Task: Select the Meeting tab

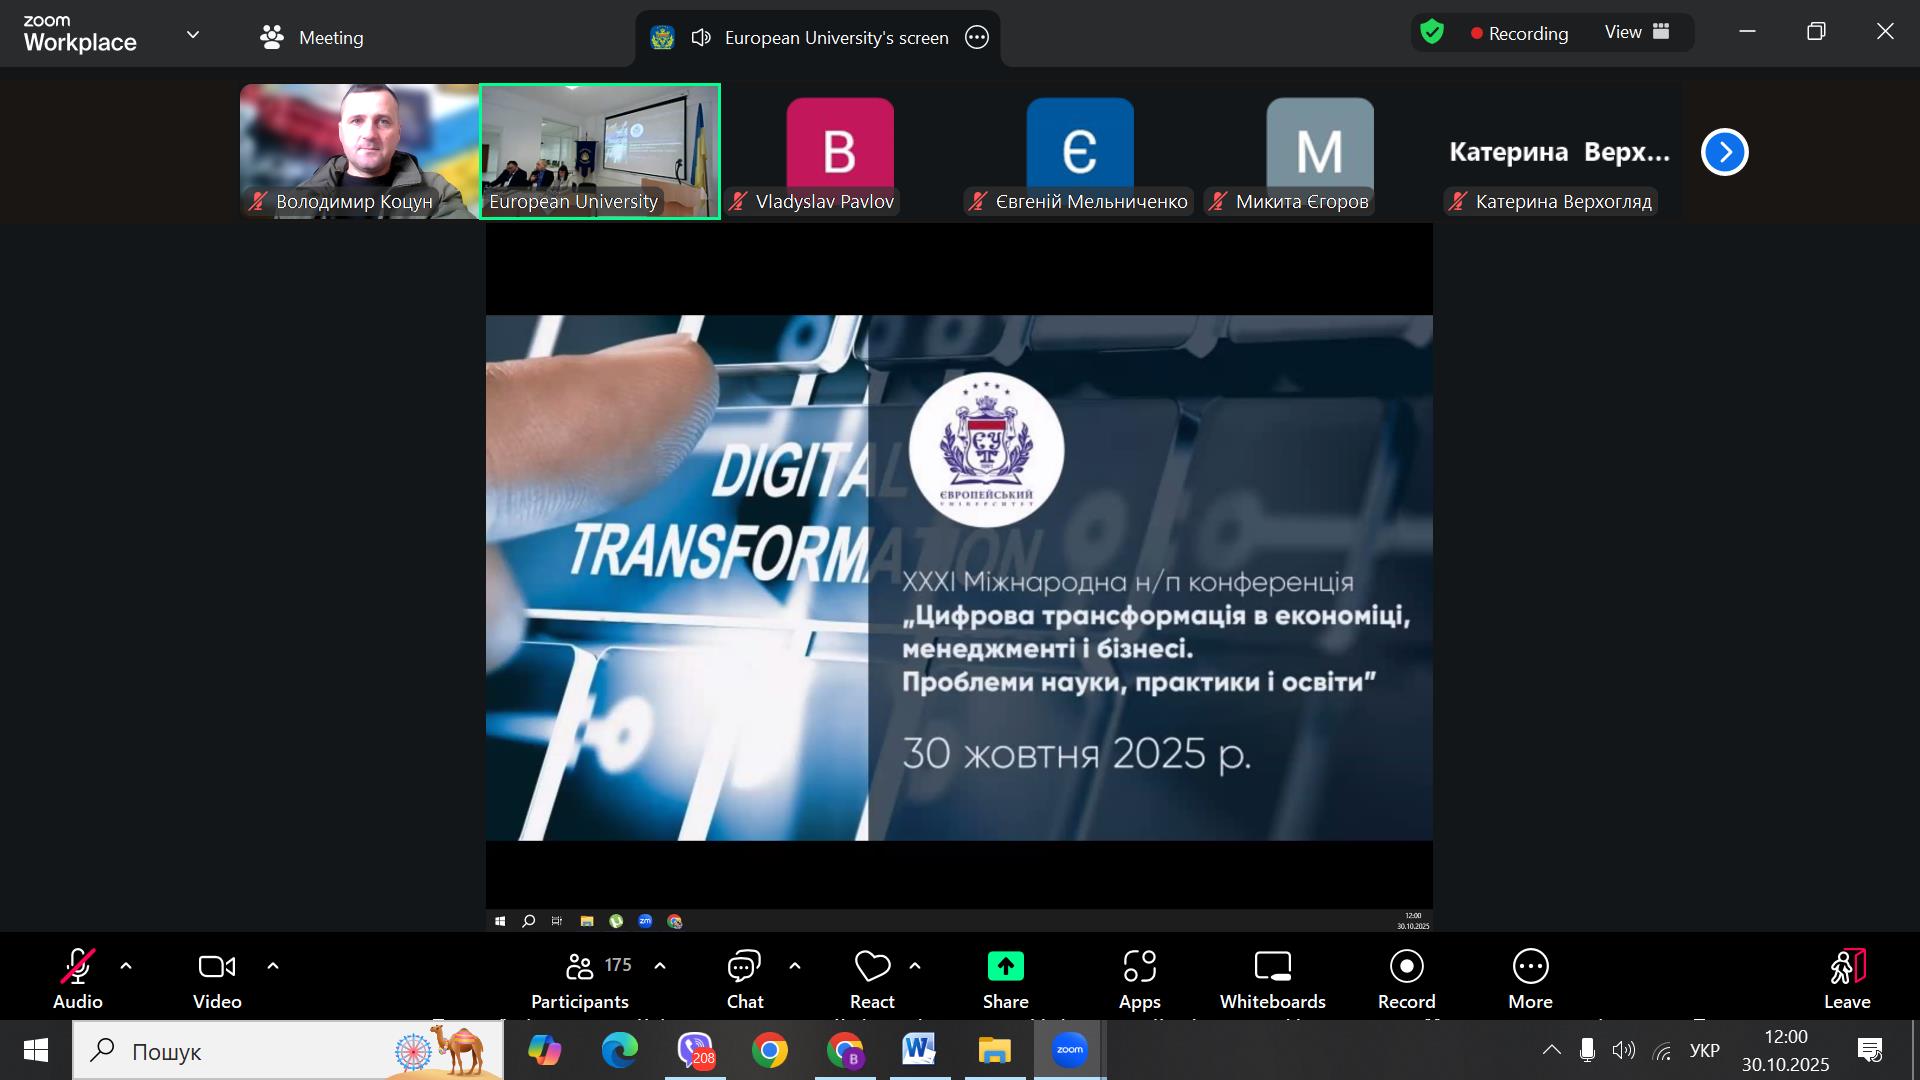Action: pyautogui.click(x=311, y=38)
